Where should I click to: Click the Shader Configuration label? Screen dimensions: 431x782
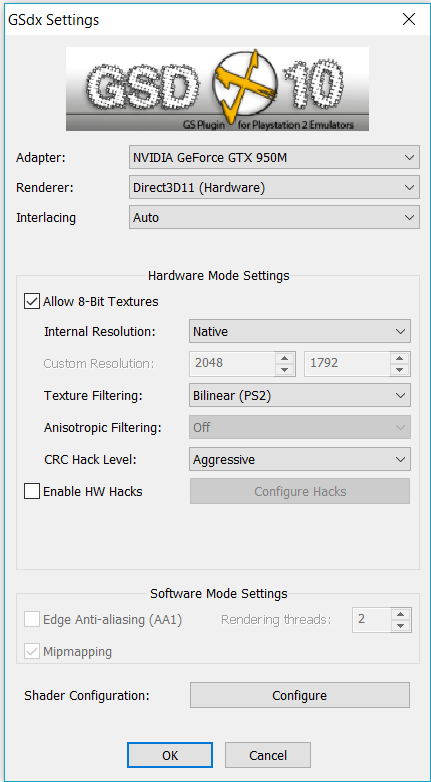pyautogui.click(x=87, y=696)
